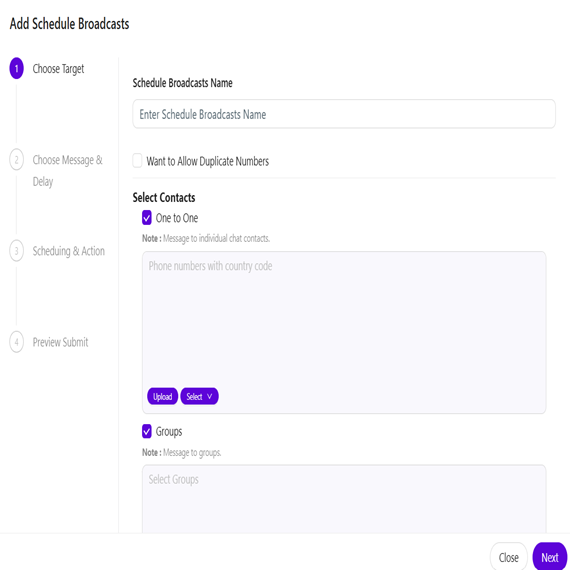
Task: Open the Select contacts dropdown
Action: point(199,396)
